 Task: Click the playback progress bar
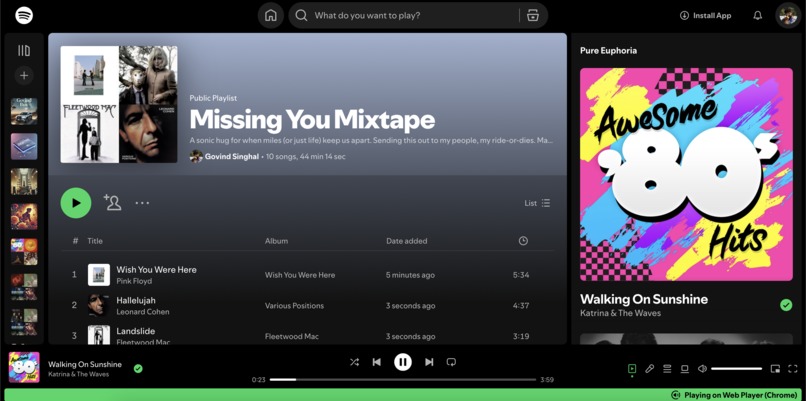tap(402, 380)
